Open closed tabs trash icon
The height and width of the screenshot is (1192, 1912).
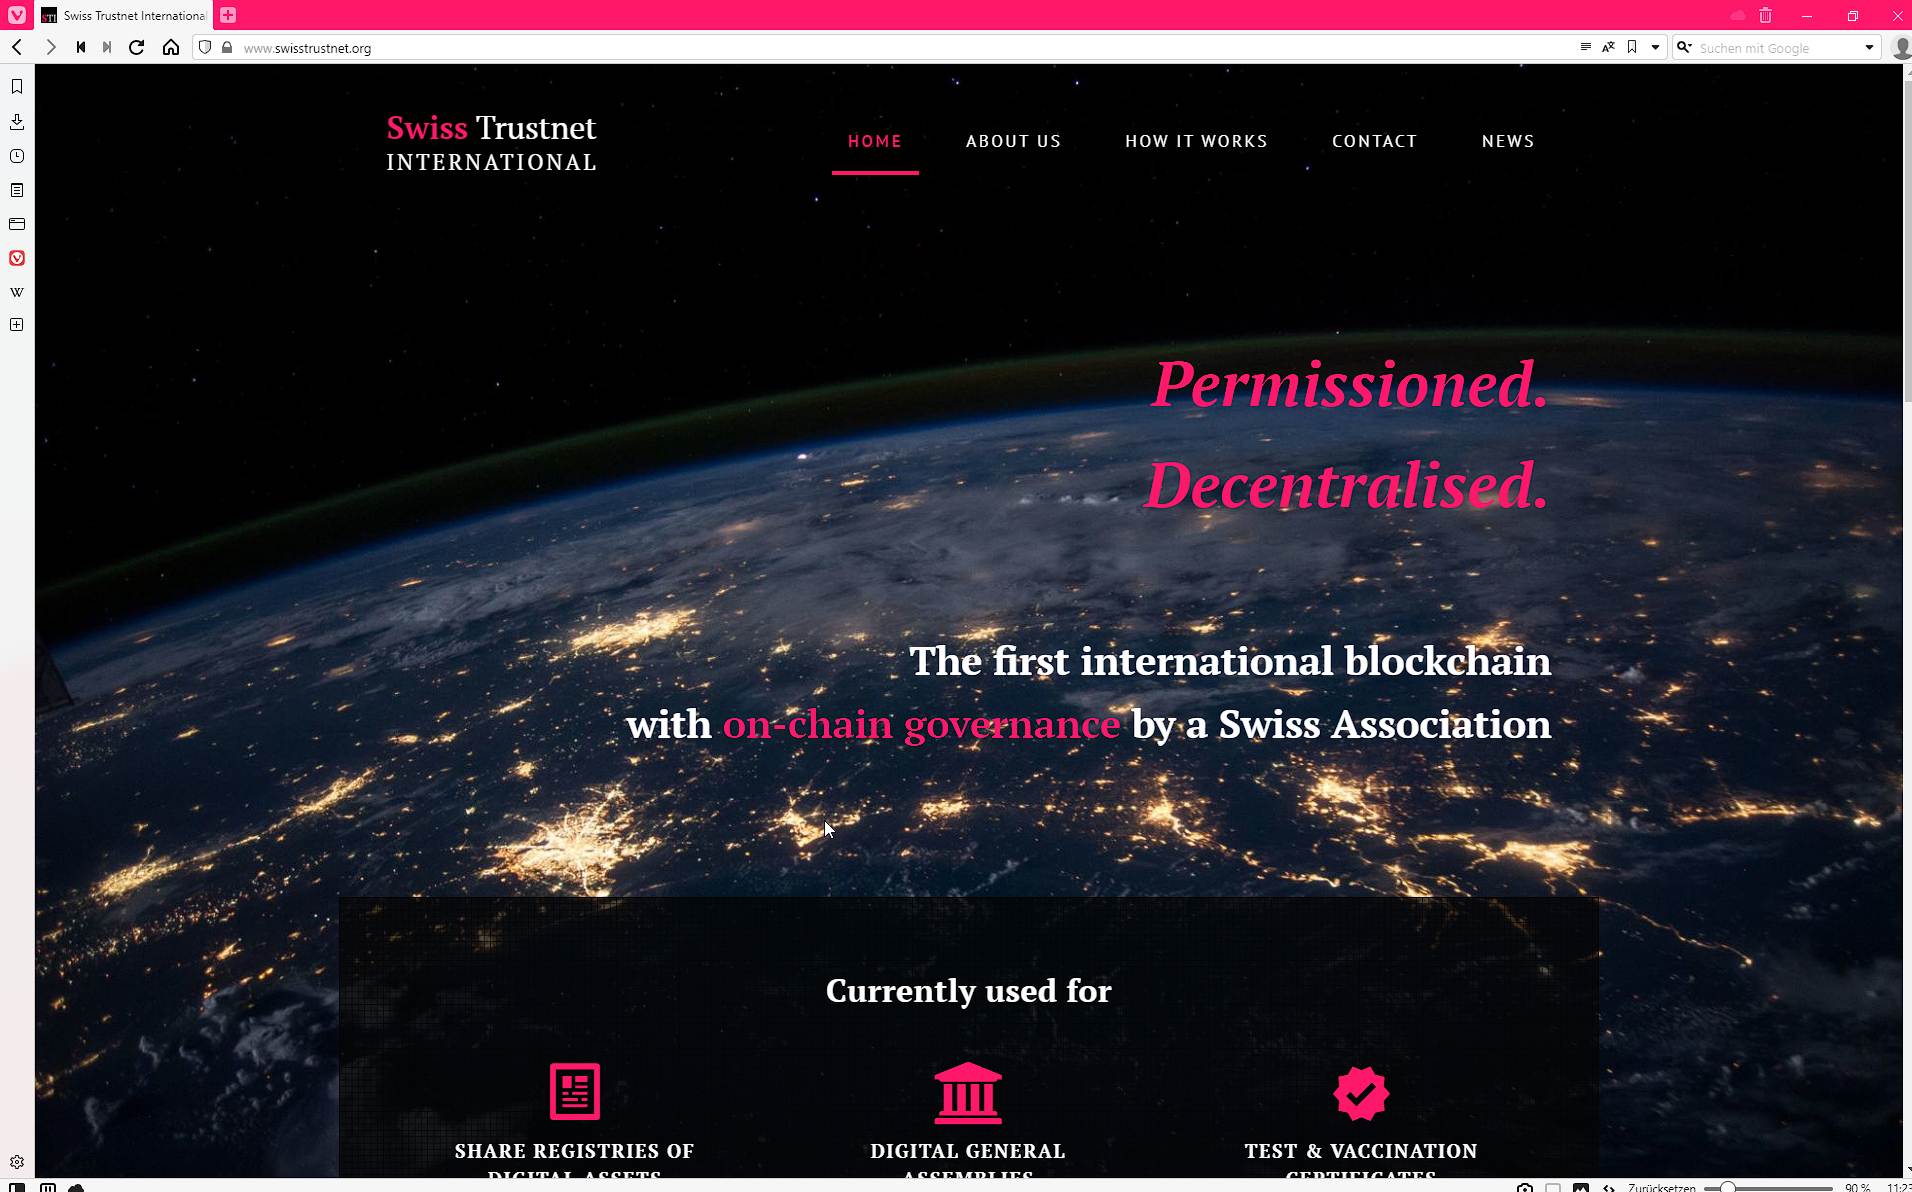1765,16
